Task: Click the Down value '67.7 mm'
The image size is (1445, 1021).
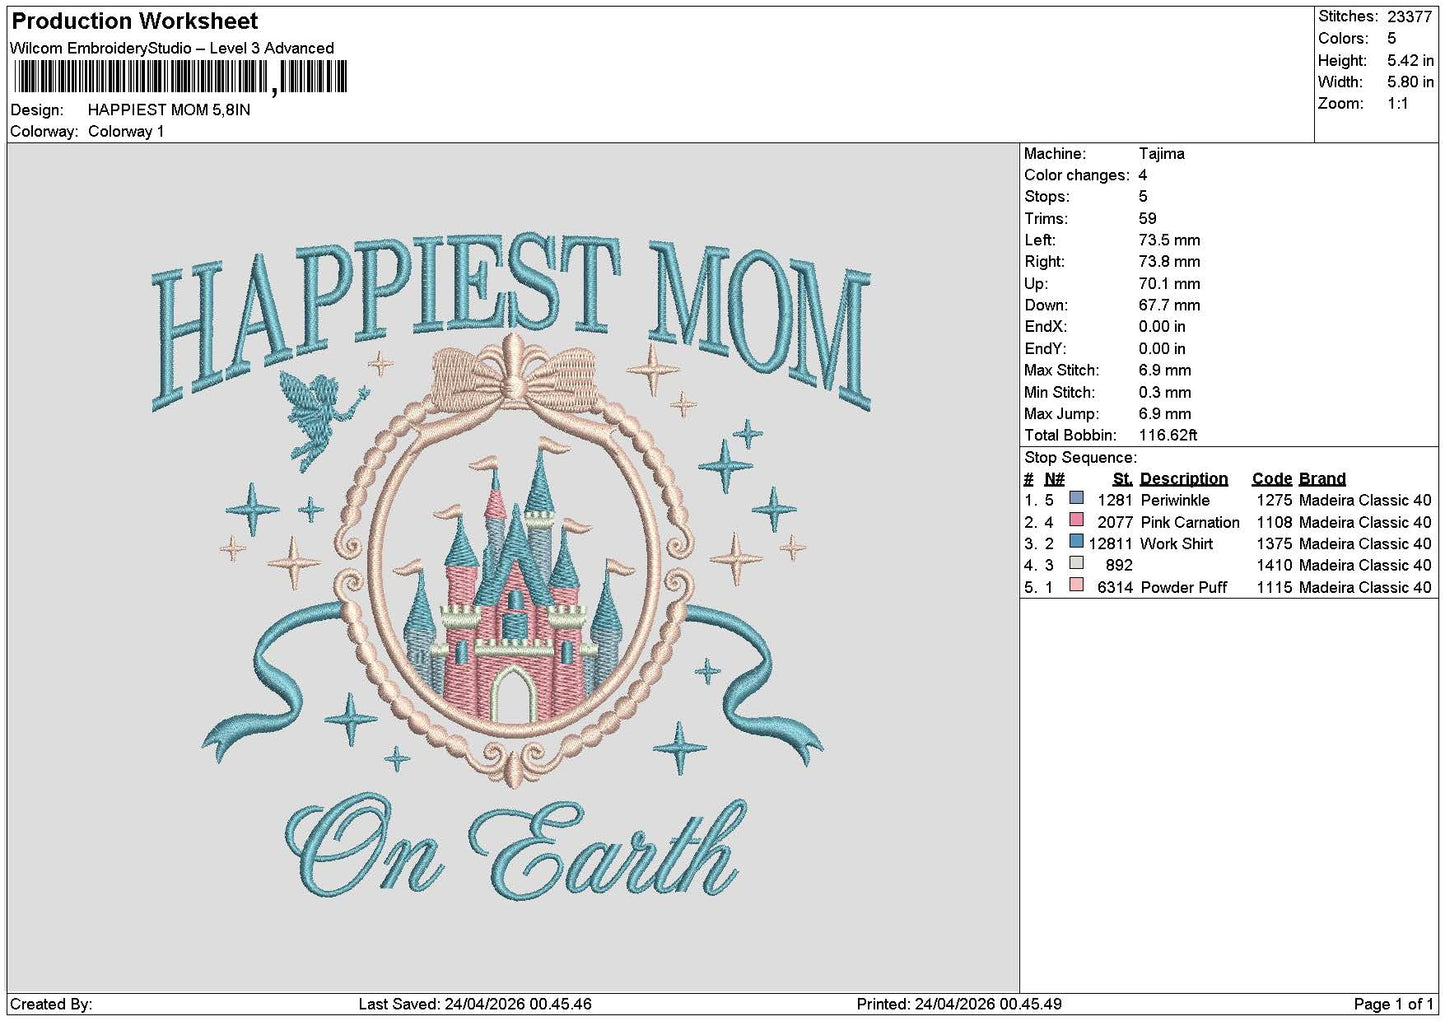Action: tap(1170, 305)
